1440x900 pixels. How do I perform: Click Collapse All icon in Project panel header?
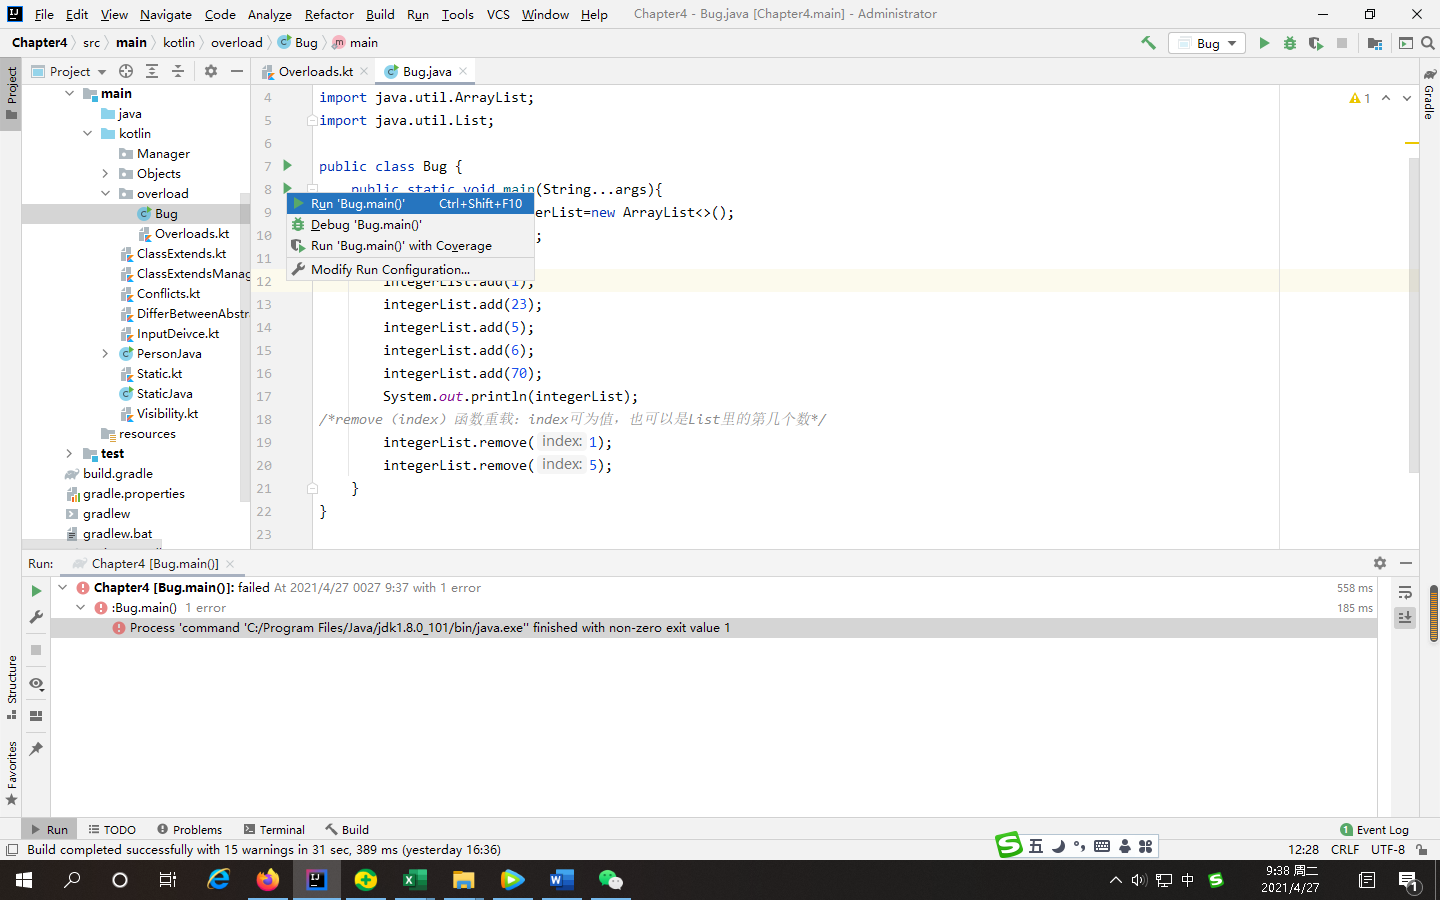[178, 71]
